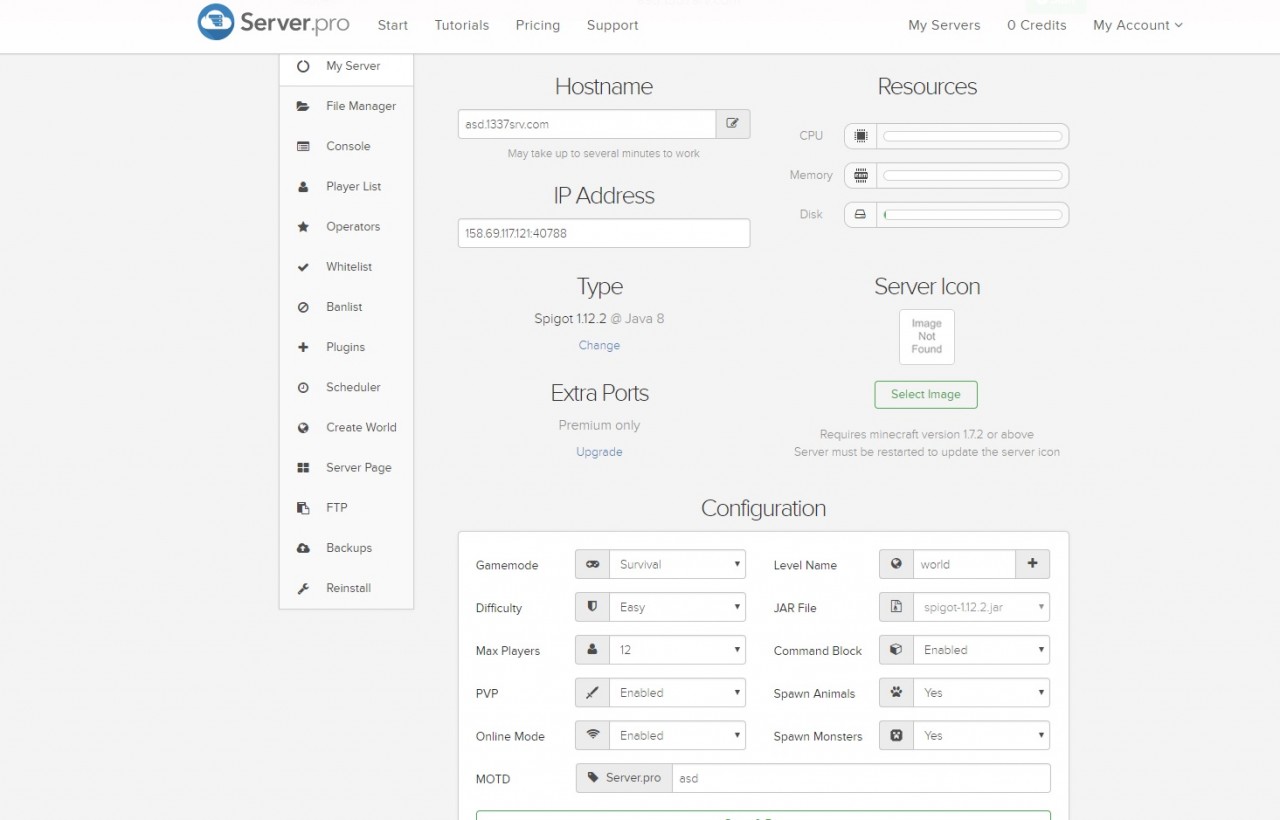Click the Spawn Monsters icon
Viewport: 1280px width, 820px height.
click(x=896, y=735)
